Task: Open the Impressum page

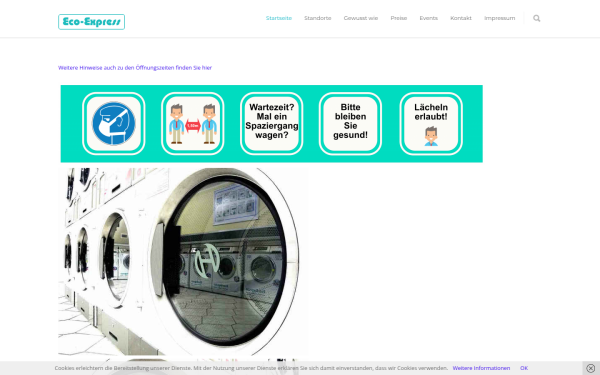Action: click(x=499, y=18)
